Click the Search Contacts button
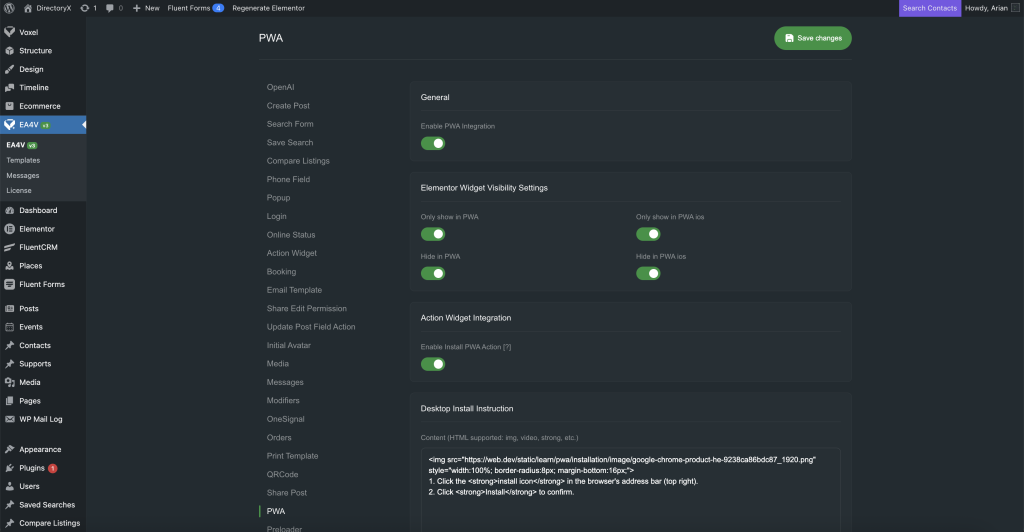 (x=929, y=8)
